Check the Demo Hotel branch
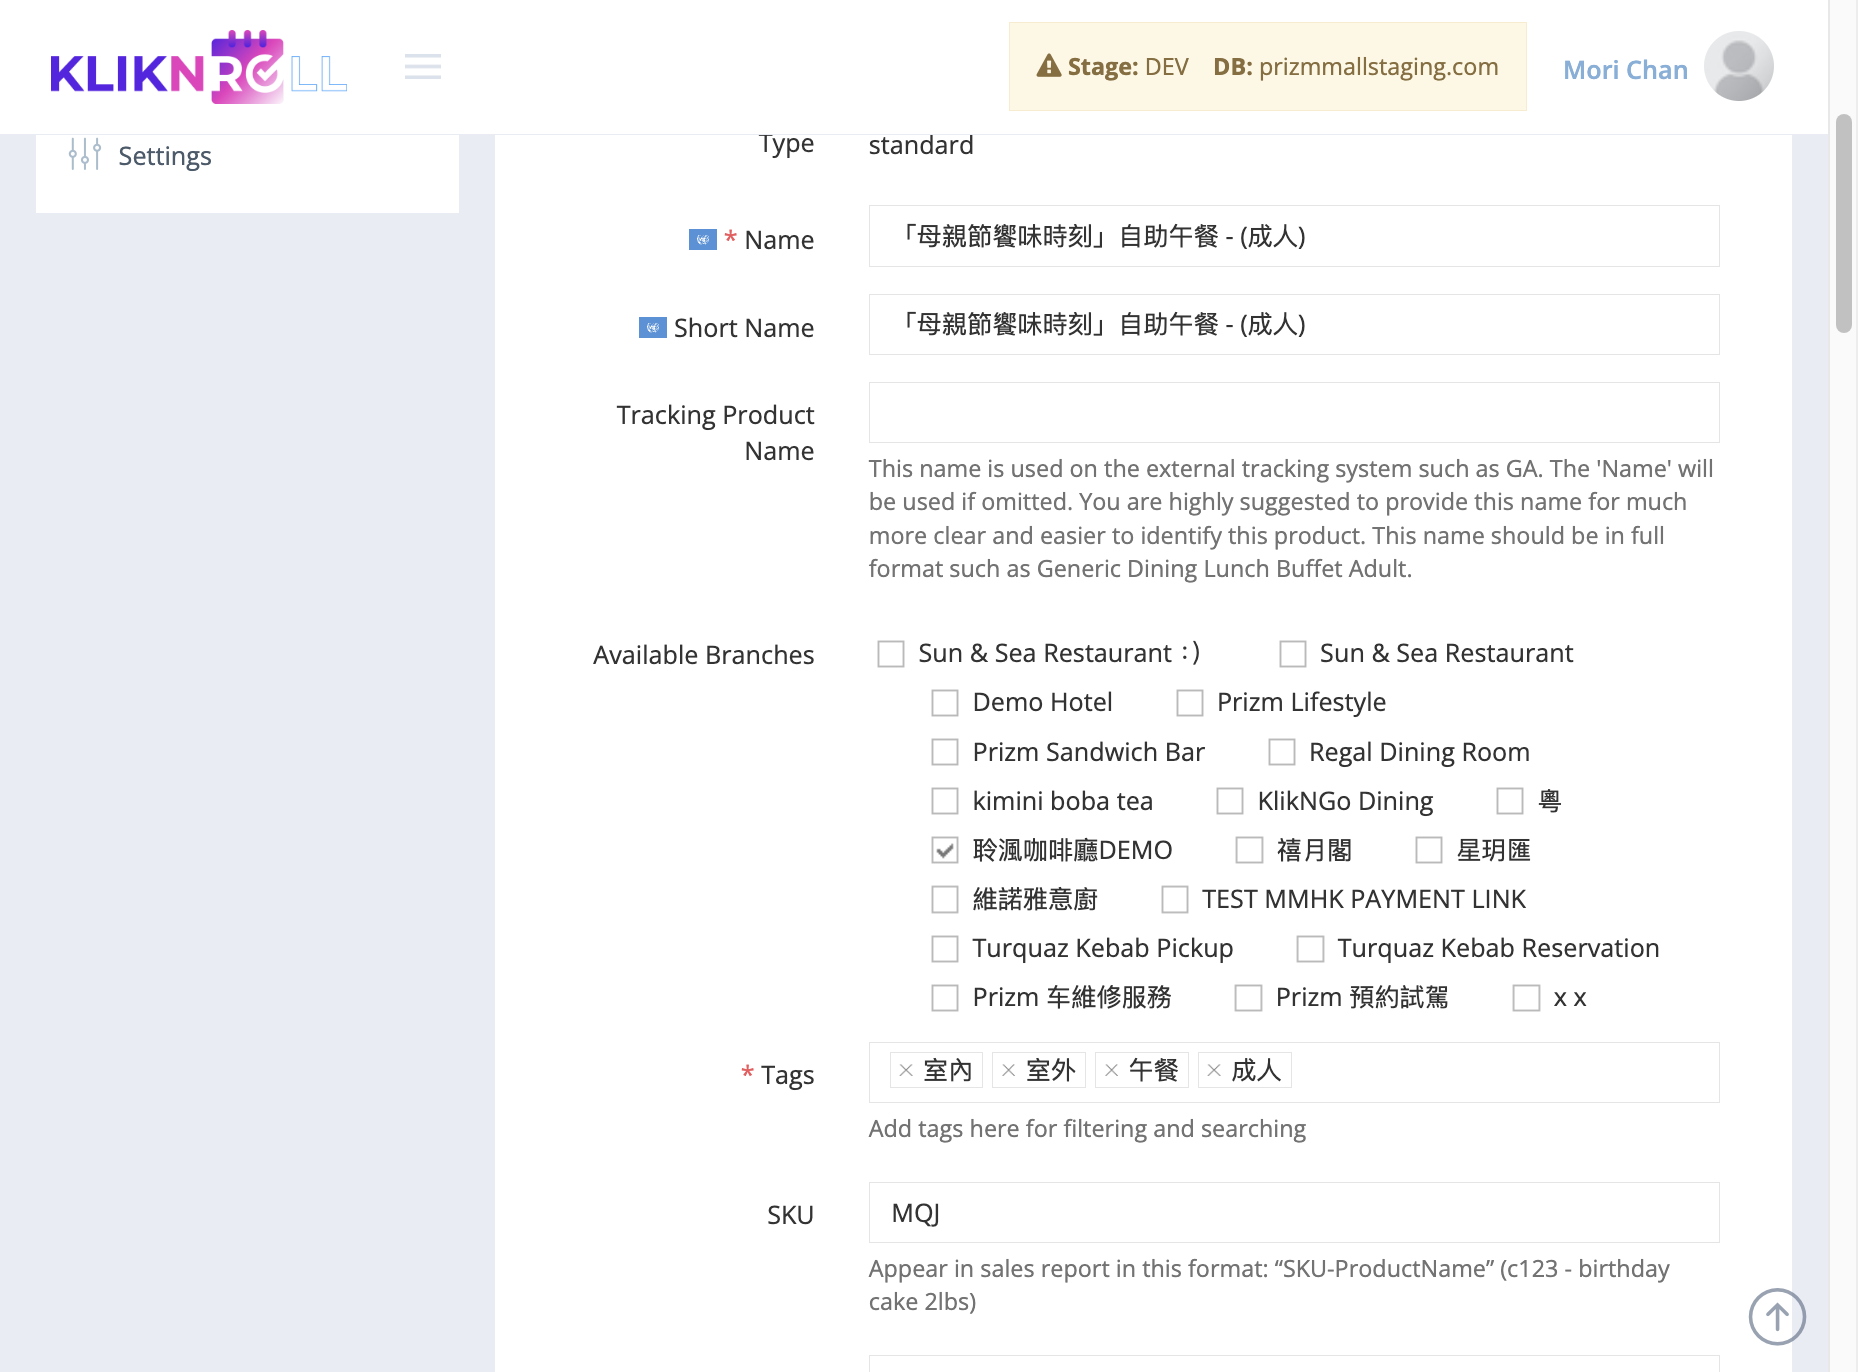The width and height of the screenshot is (1858, 1372). pyautogui.click(x=945, y=703)
